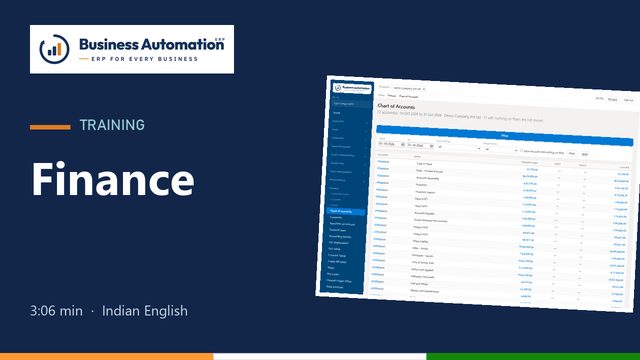Open the second 'All' filter dropdown

point(501,150)
